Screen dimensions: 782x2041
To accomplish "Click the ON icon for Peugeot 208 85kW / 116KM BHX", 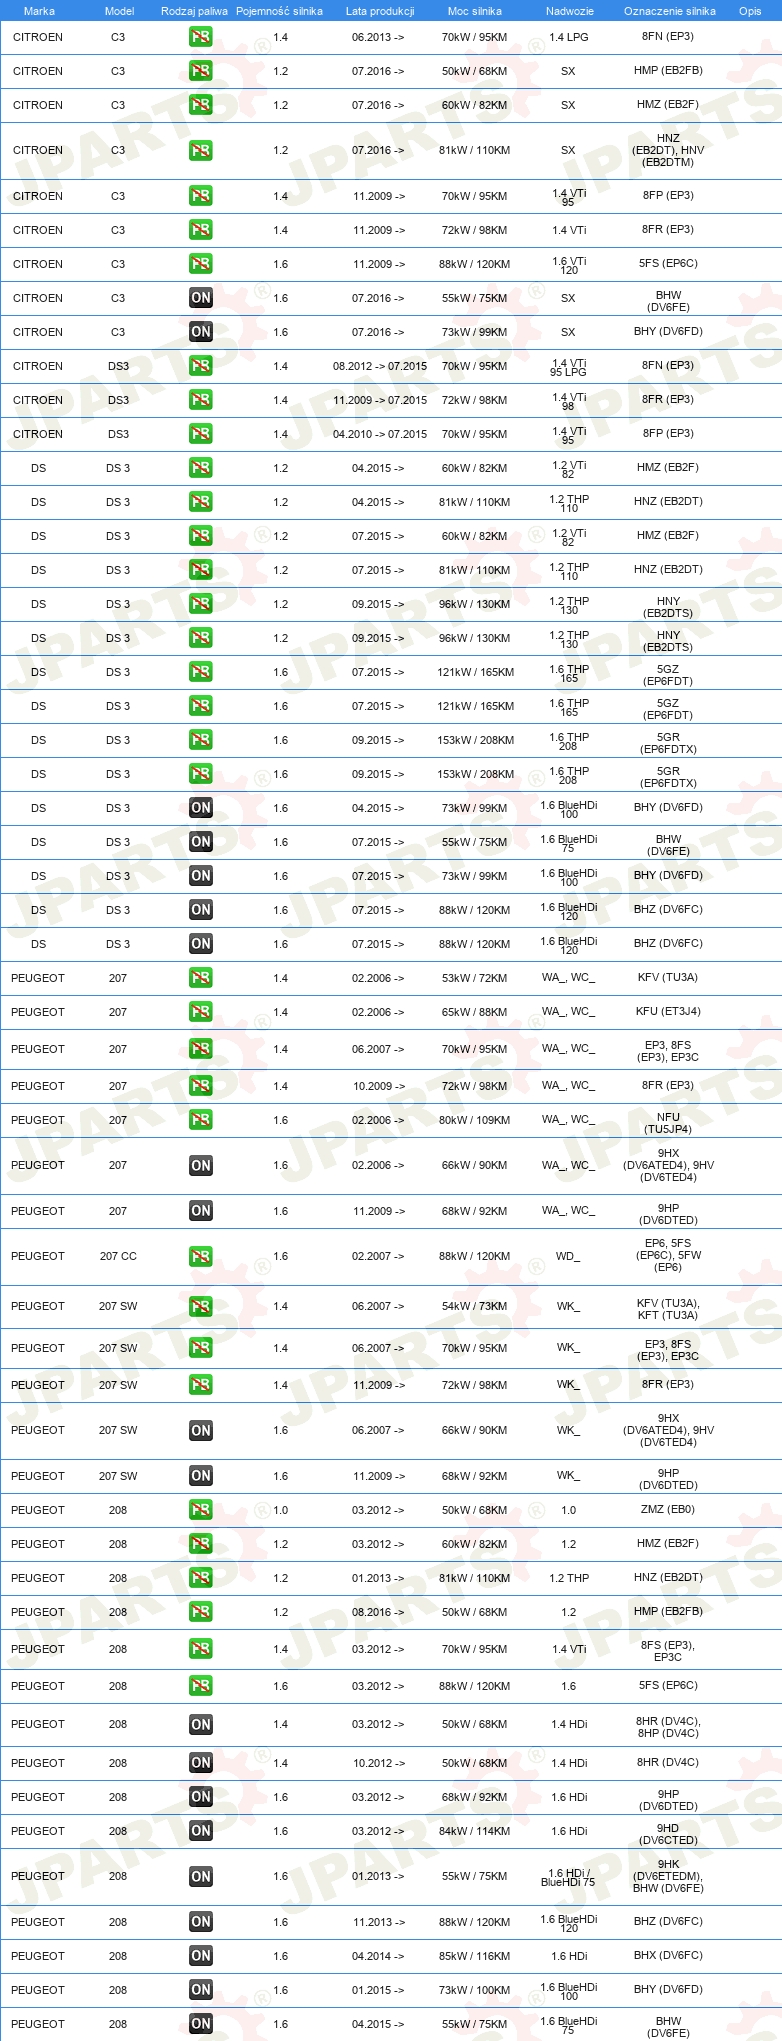I will (200, 1956).
